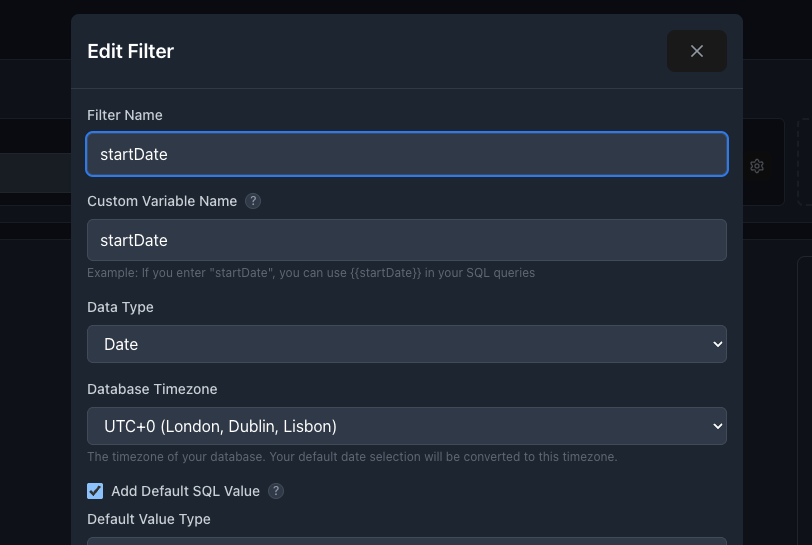Click the Add Default SQL Value label text
Screen dimensions: 812x545
[x=185, y=491]
